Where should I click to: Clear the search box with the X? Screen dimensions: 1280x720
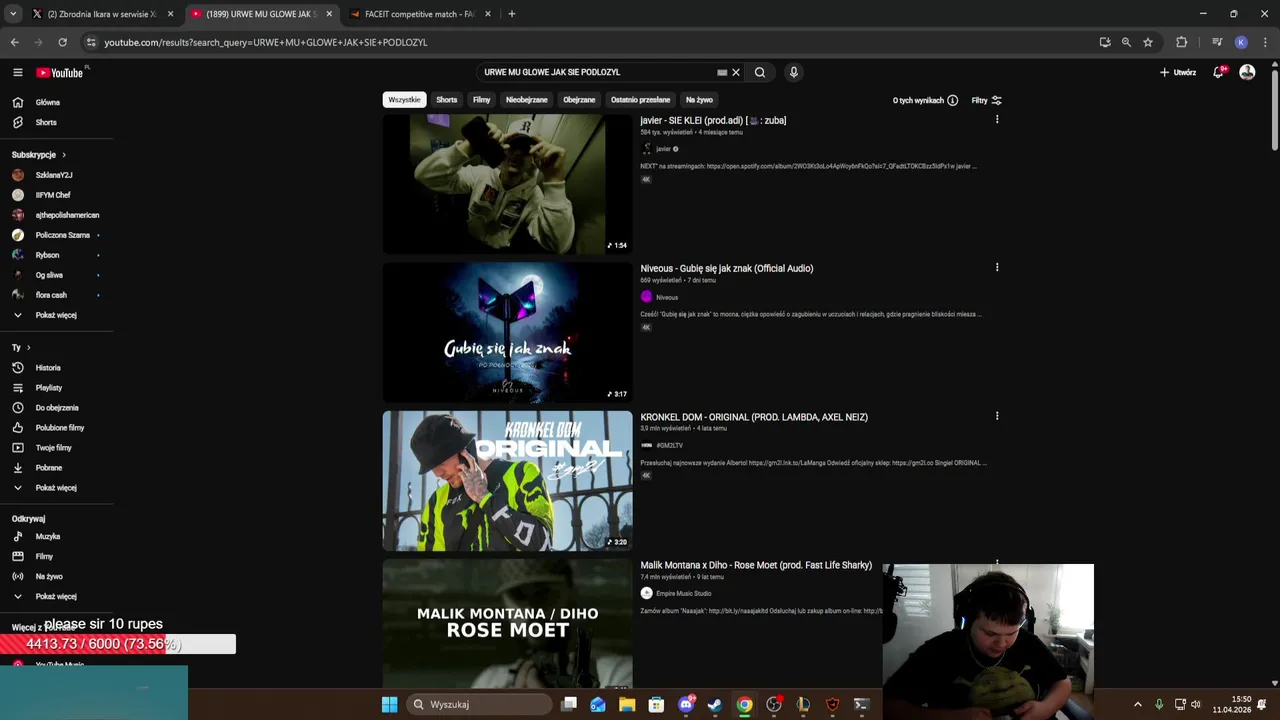click(736, 72)
